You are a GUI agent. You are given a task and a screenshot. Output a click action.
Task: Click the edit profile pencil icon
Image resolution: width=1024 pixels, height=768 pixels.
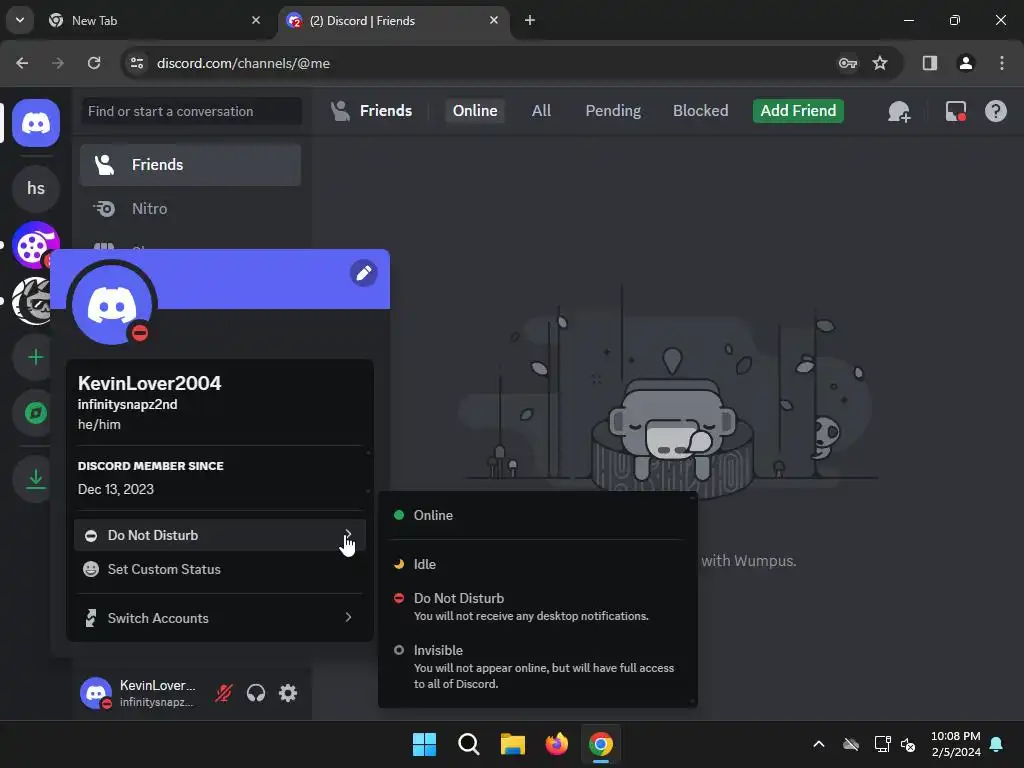point(364,273)
